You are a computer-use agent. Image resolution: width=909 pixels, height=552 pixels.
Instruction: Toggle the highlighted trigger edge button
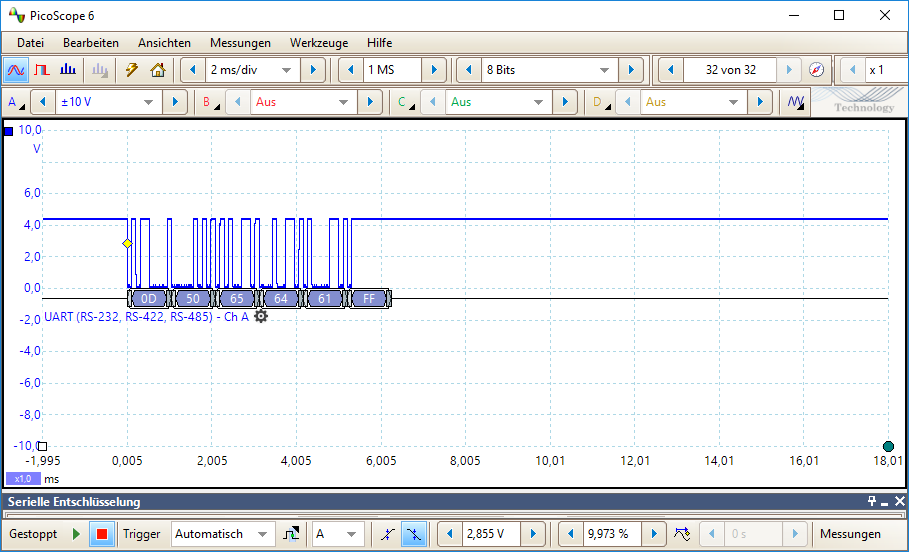pos(413,534)
